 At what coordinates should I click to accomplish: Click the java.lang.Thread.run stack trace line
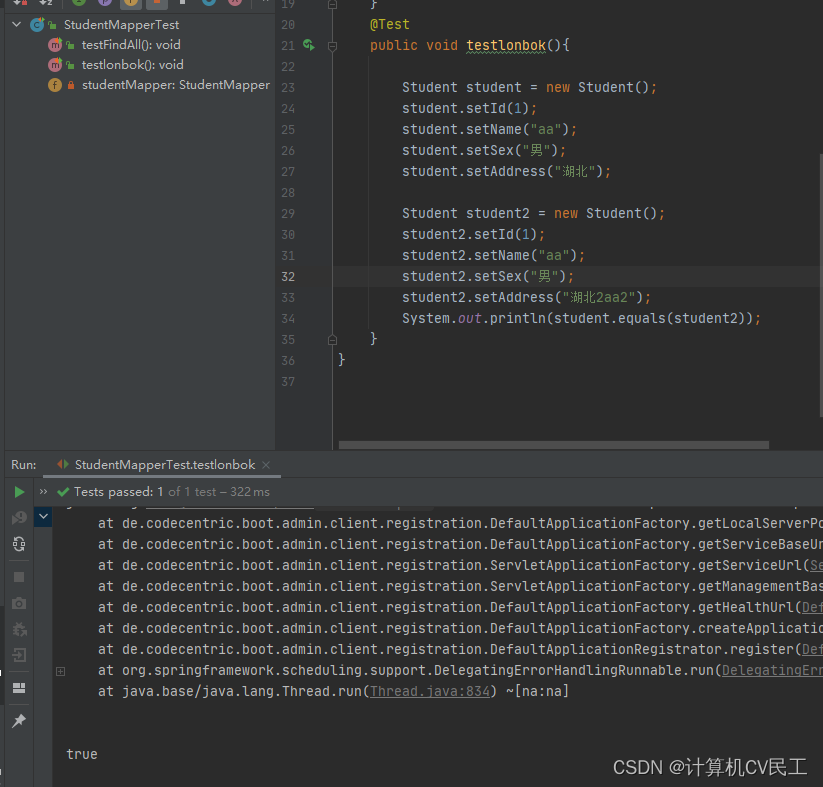pos(333,691)
